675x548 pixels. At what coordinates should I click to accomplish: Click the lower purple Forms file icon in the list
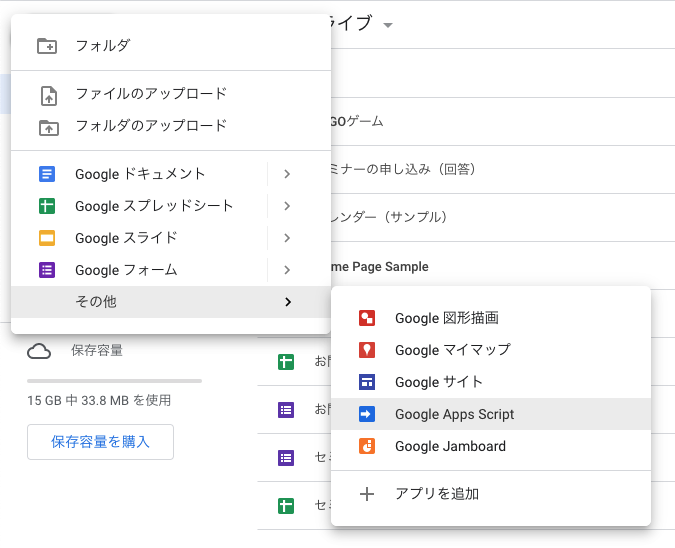pyautogui.click(x=286, y=458)
